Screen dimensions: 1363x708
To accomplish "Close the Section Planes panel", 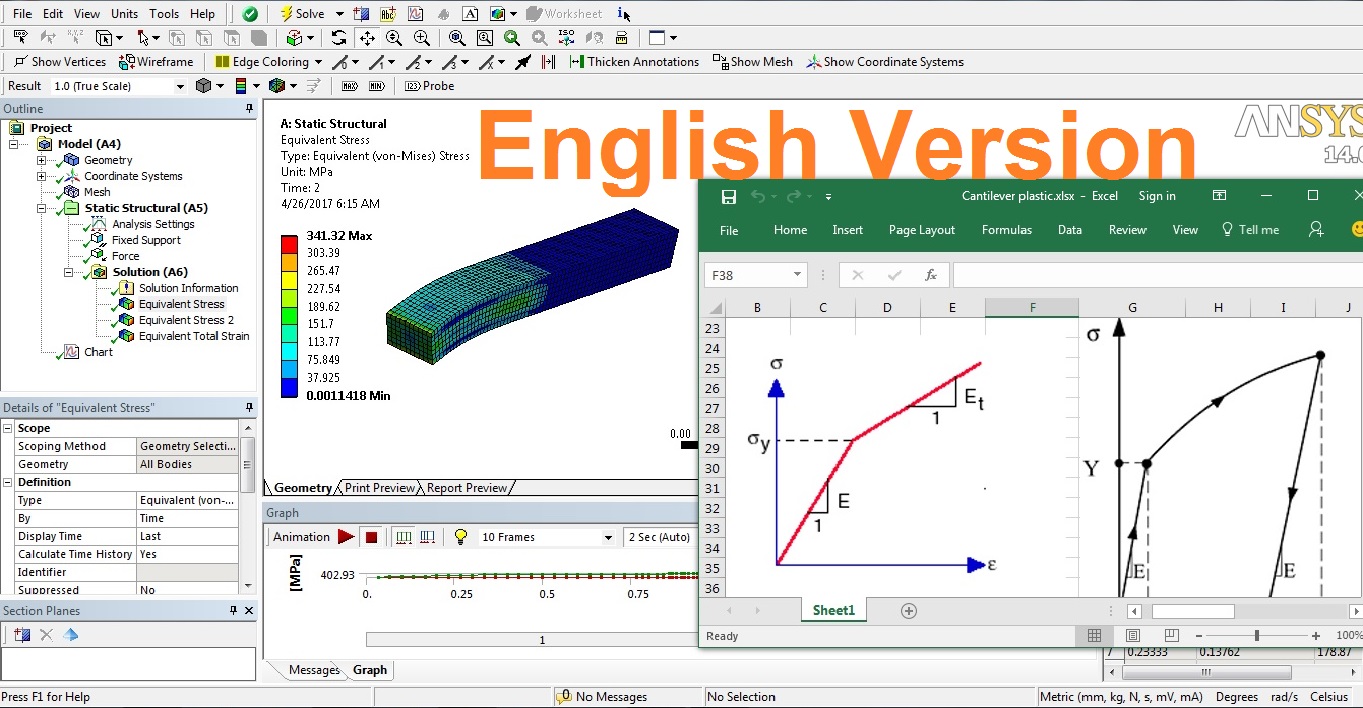I will point(249,611).
